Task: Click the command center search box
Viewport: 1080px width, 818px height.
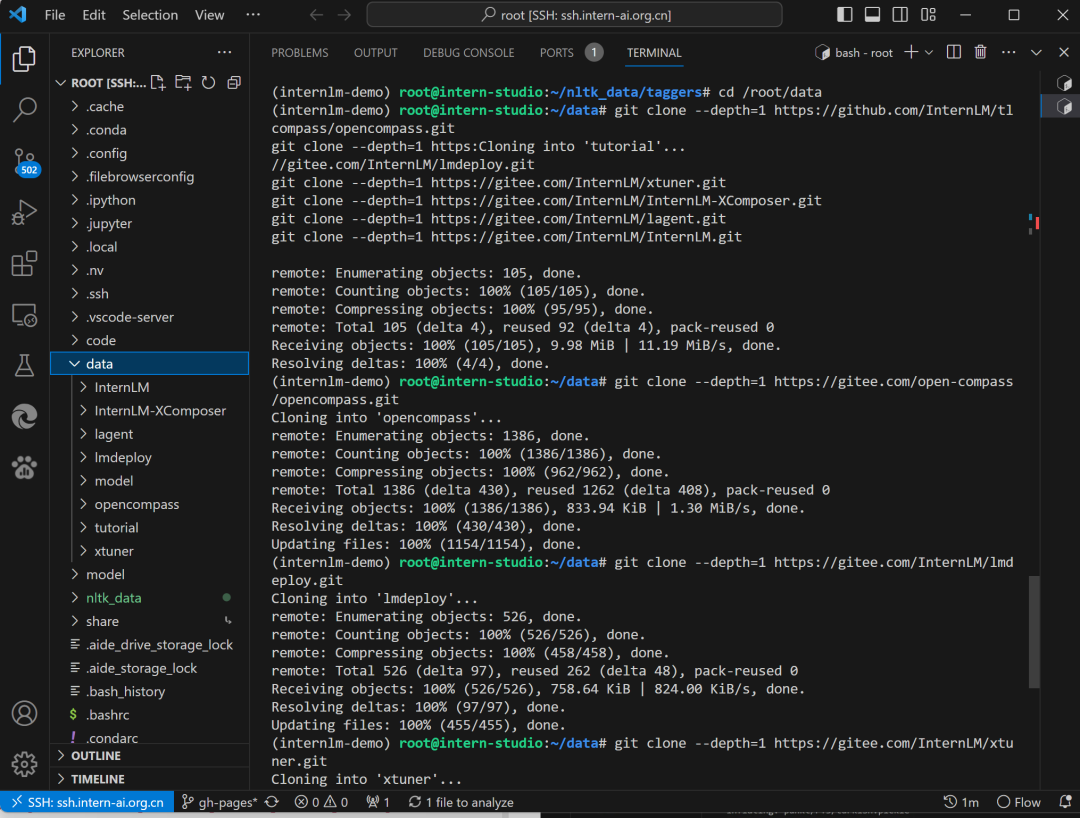Action: click(x=574, y=14)
